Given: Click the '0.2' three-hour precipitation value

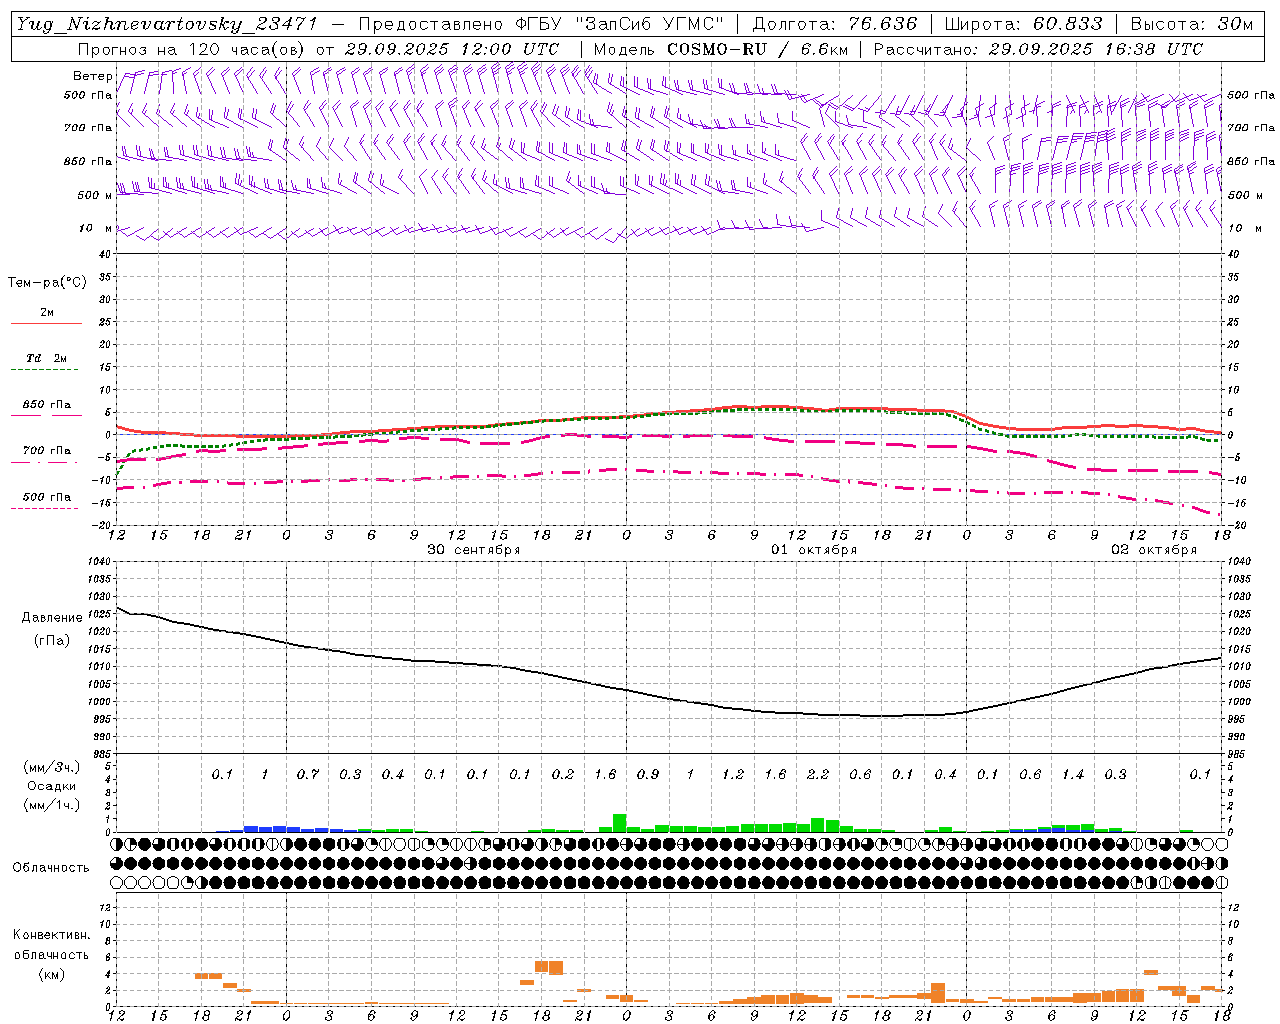Looking at the screenshot, I should coord(563,774).
